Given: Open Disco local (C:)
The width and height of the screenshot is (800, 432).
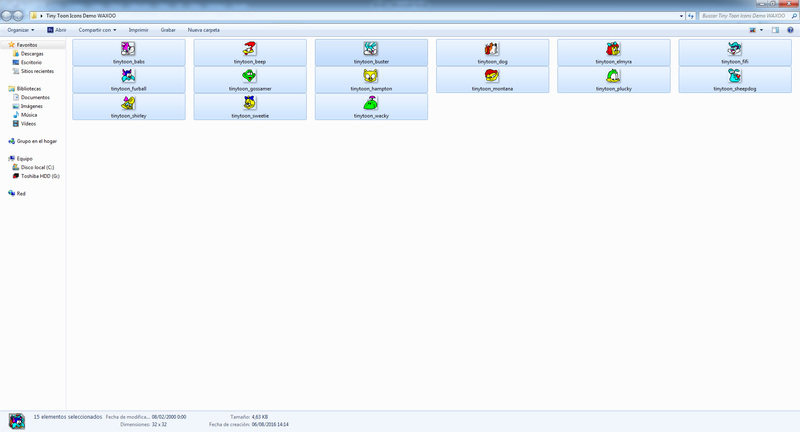Looking at the screenshot, I should (37, 167).
